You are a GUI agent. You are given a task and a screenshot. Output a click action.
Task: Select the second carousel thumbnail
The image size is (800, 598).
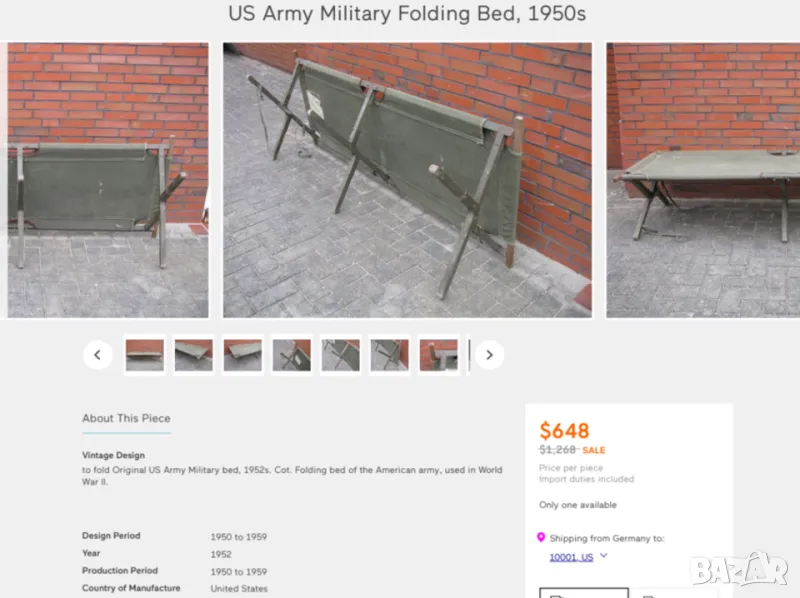pyautogui.click(x=194, y=355)
